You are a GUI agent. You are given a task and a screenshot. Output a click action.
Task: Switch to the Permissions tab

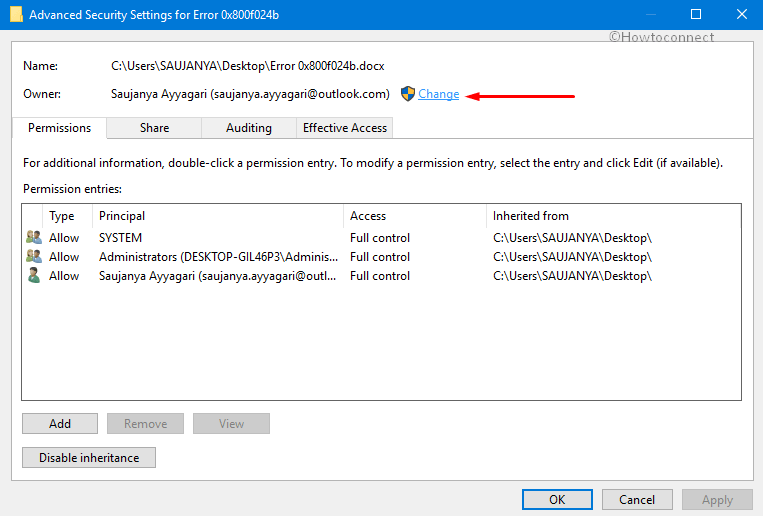(59, 128)
